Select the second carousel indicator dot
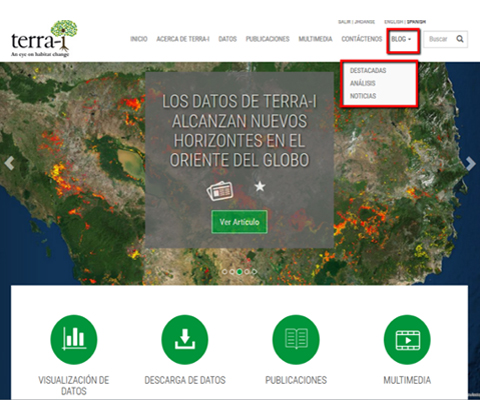 [232, 272]
